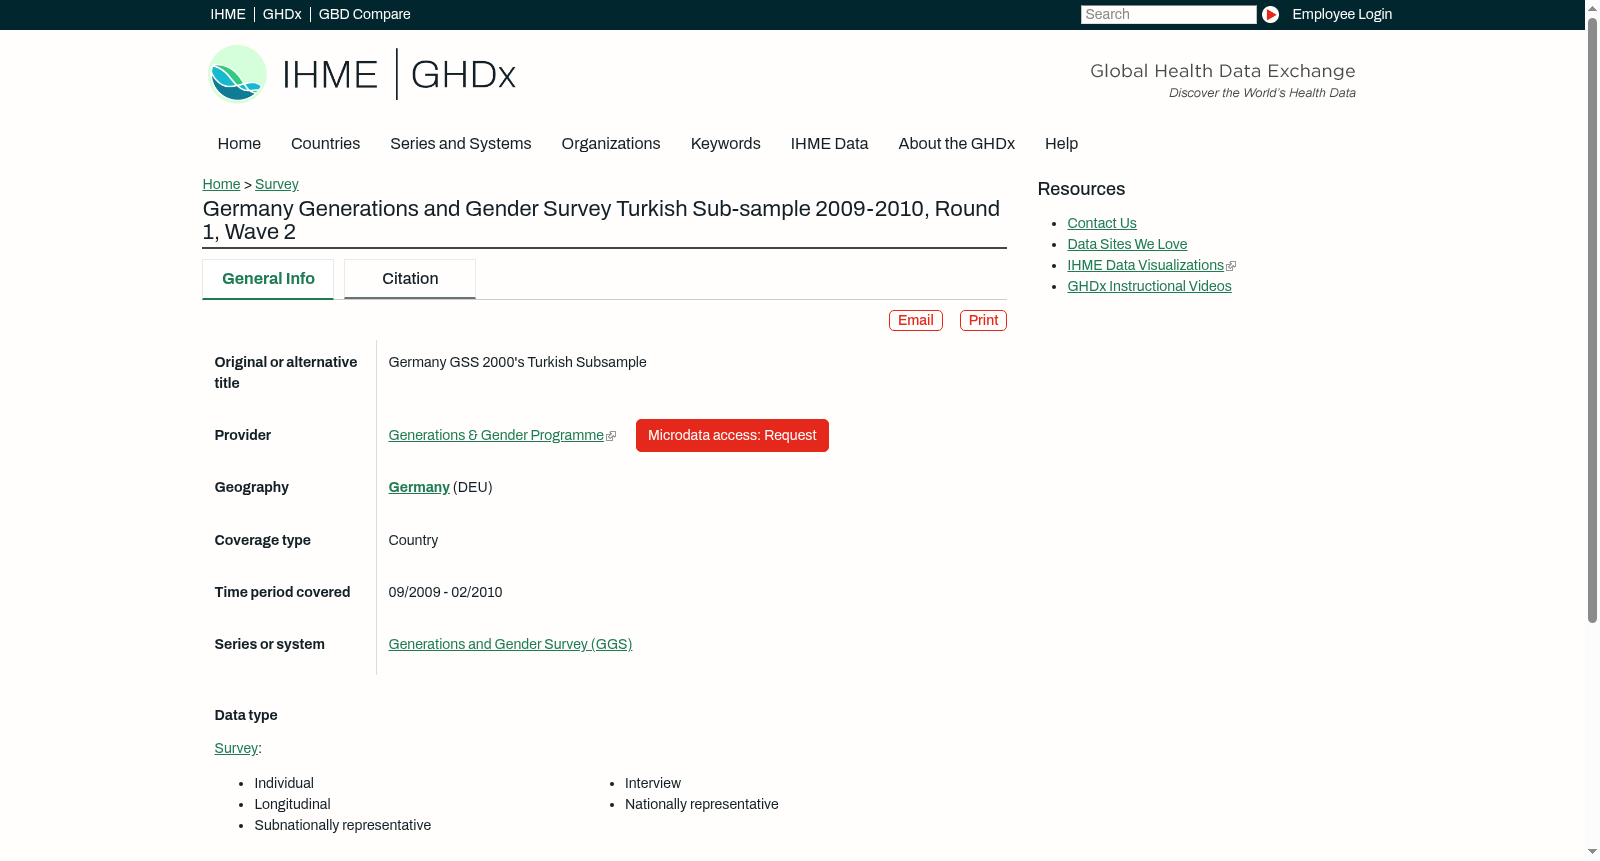Click the Resources sidebar heading

(1081, 189)
